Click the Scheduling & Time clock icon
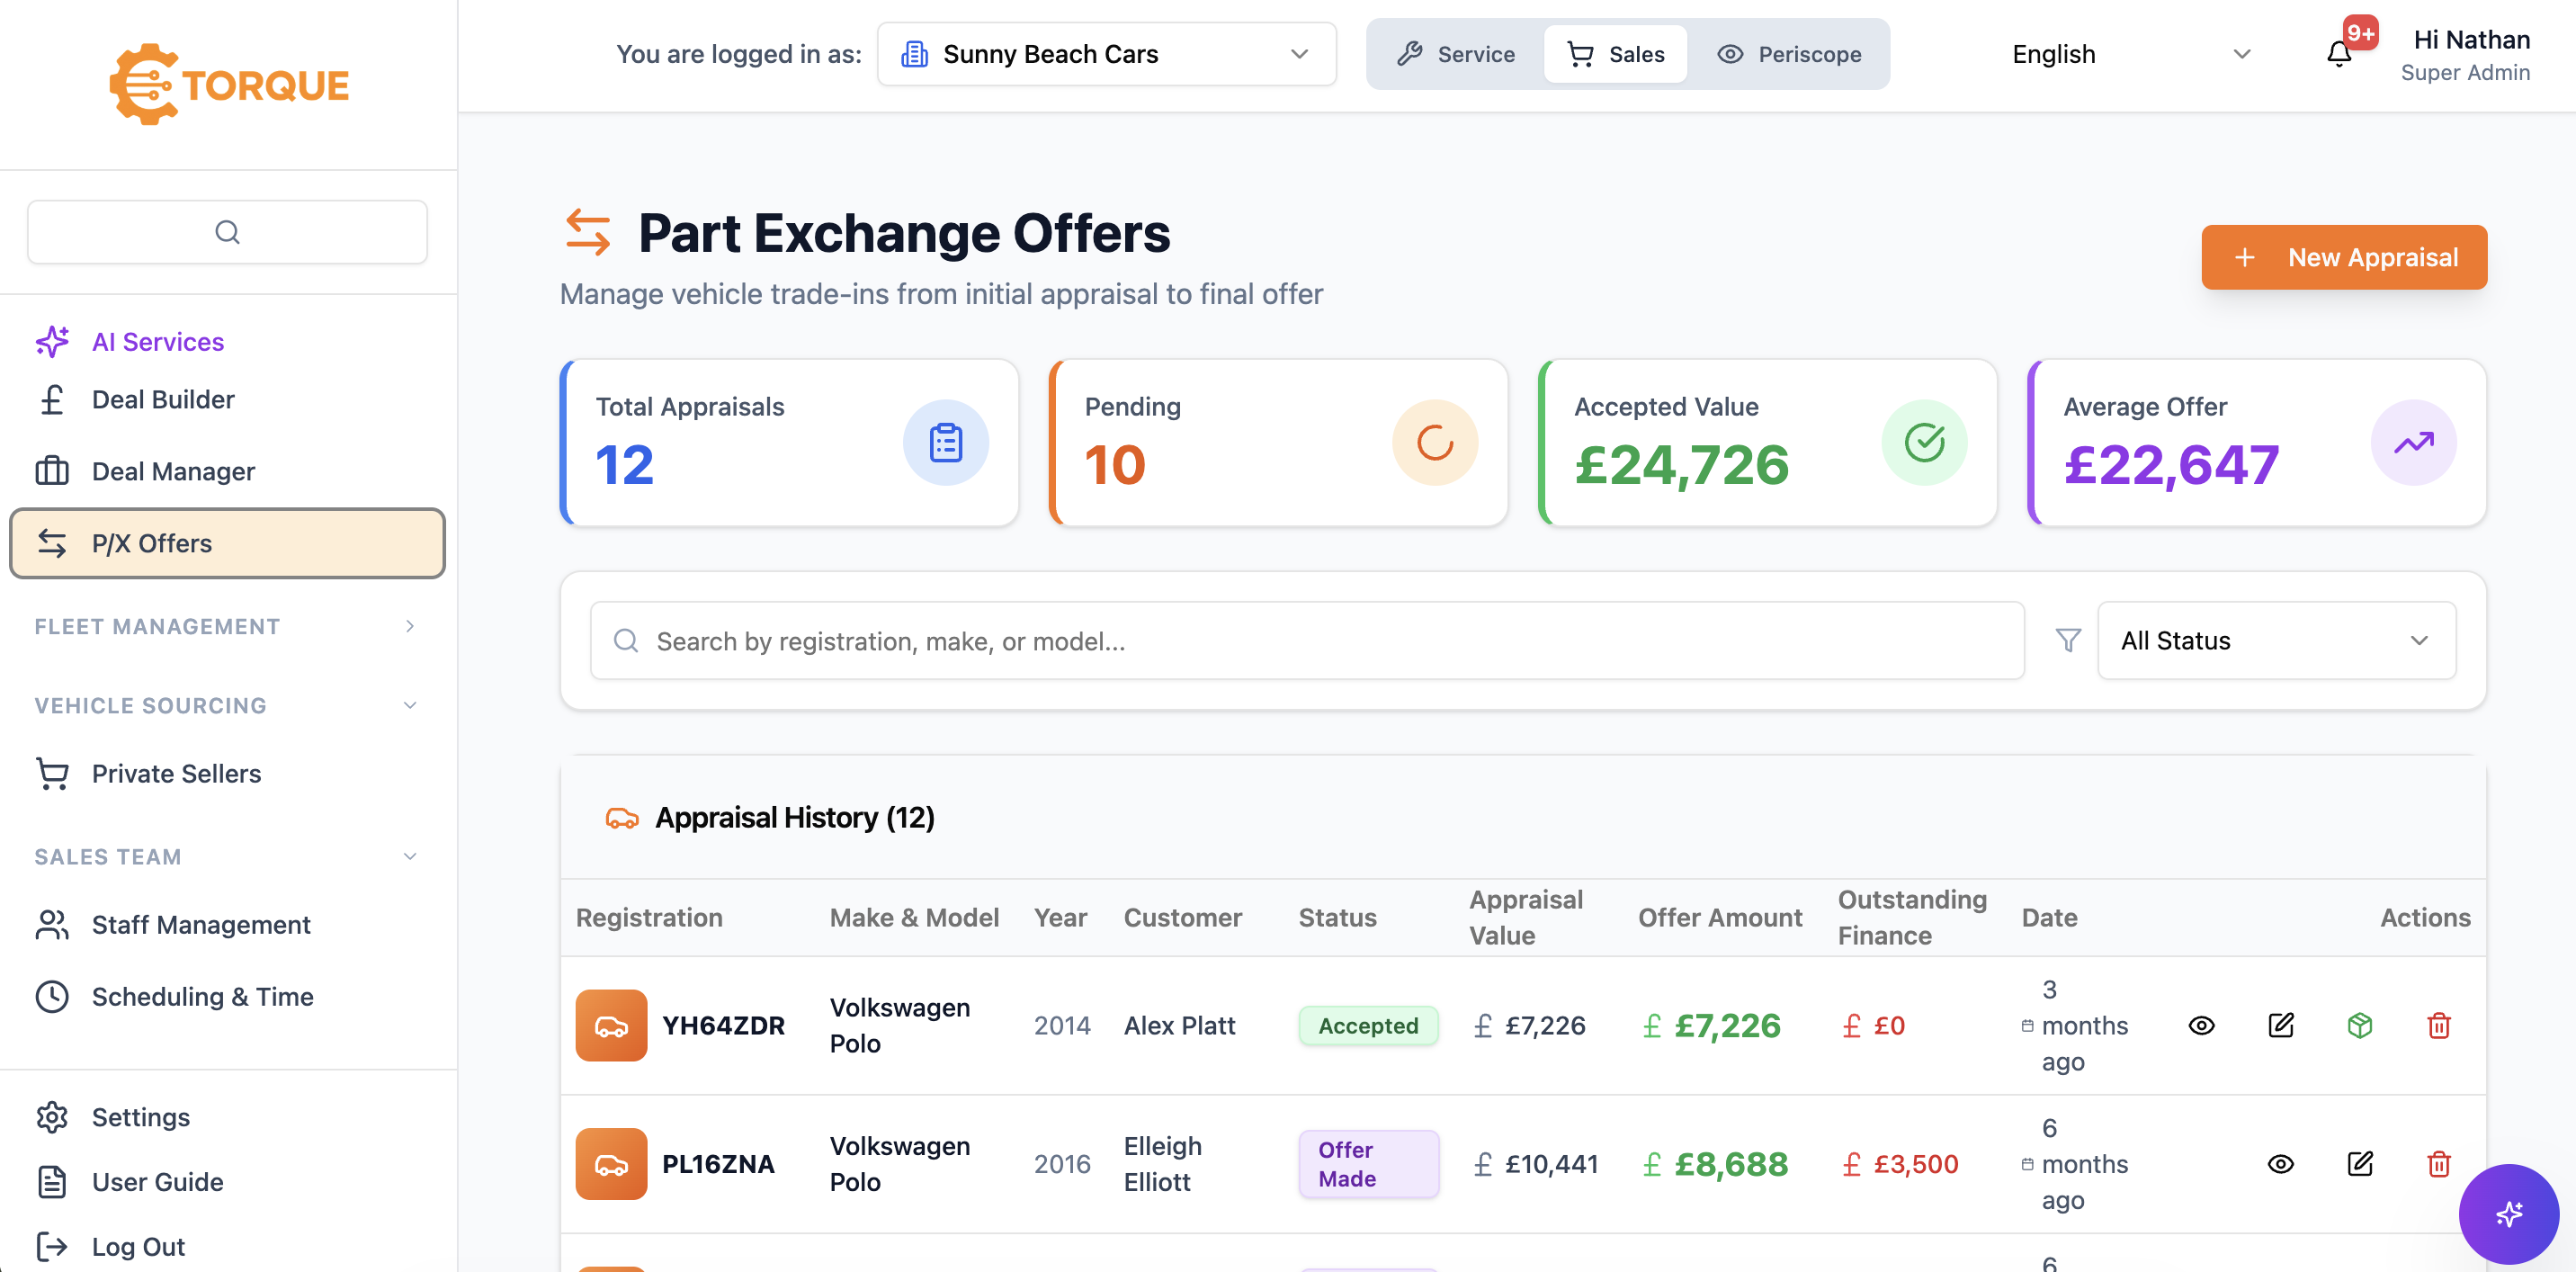This screenshot has height=1272, width=2576. [52, 997]
